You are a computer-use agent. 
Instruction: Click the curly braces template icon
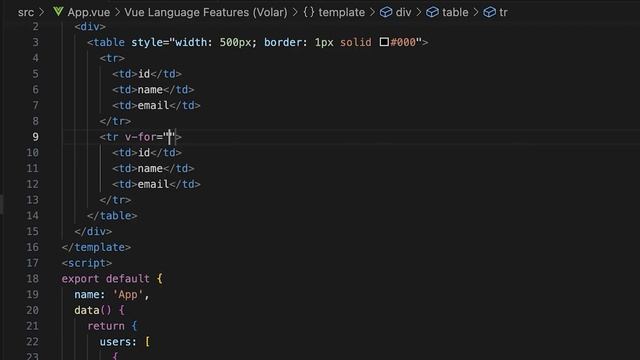(309, 12)
